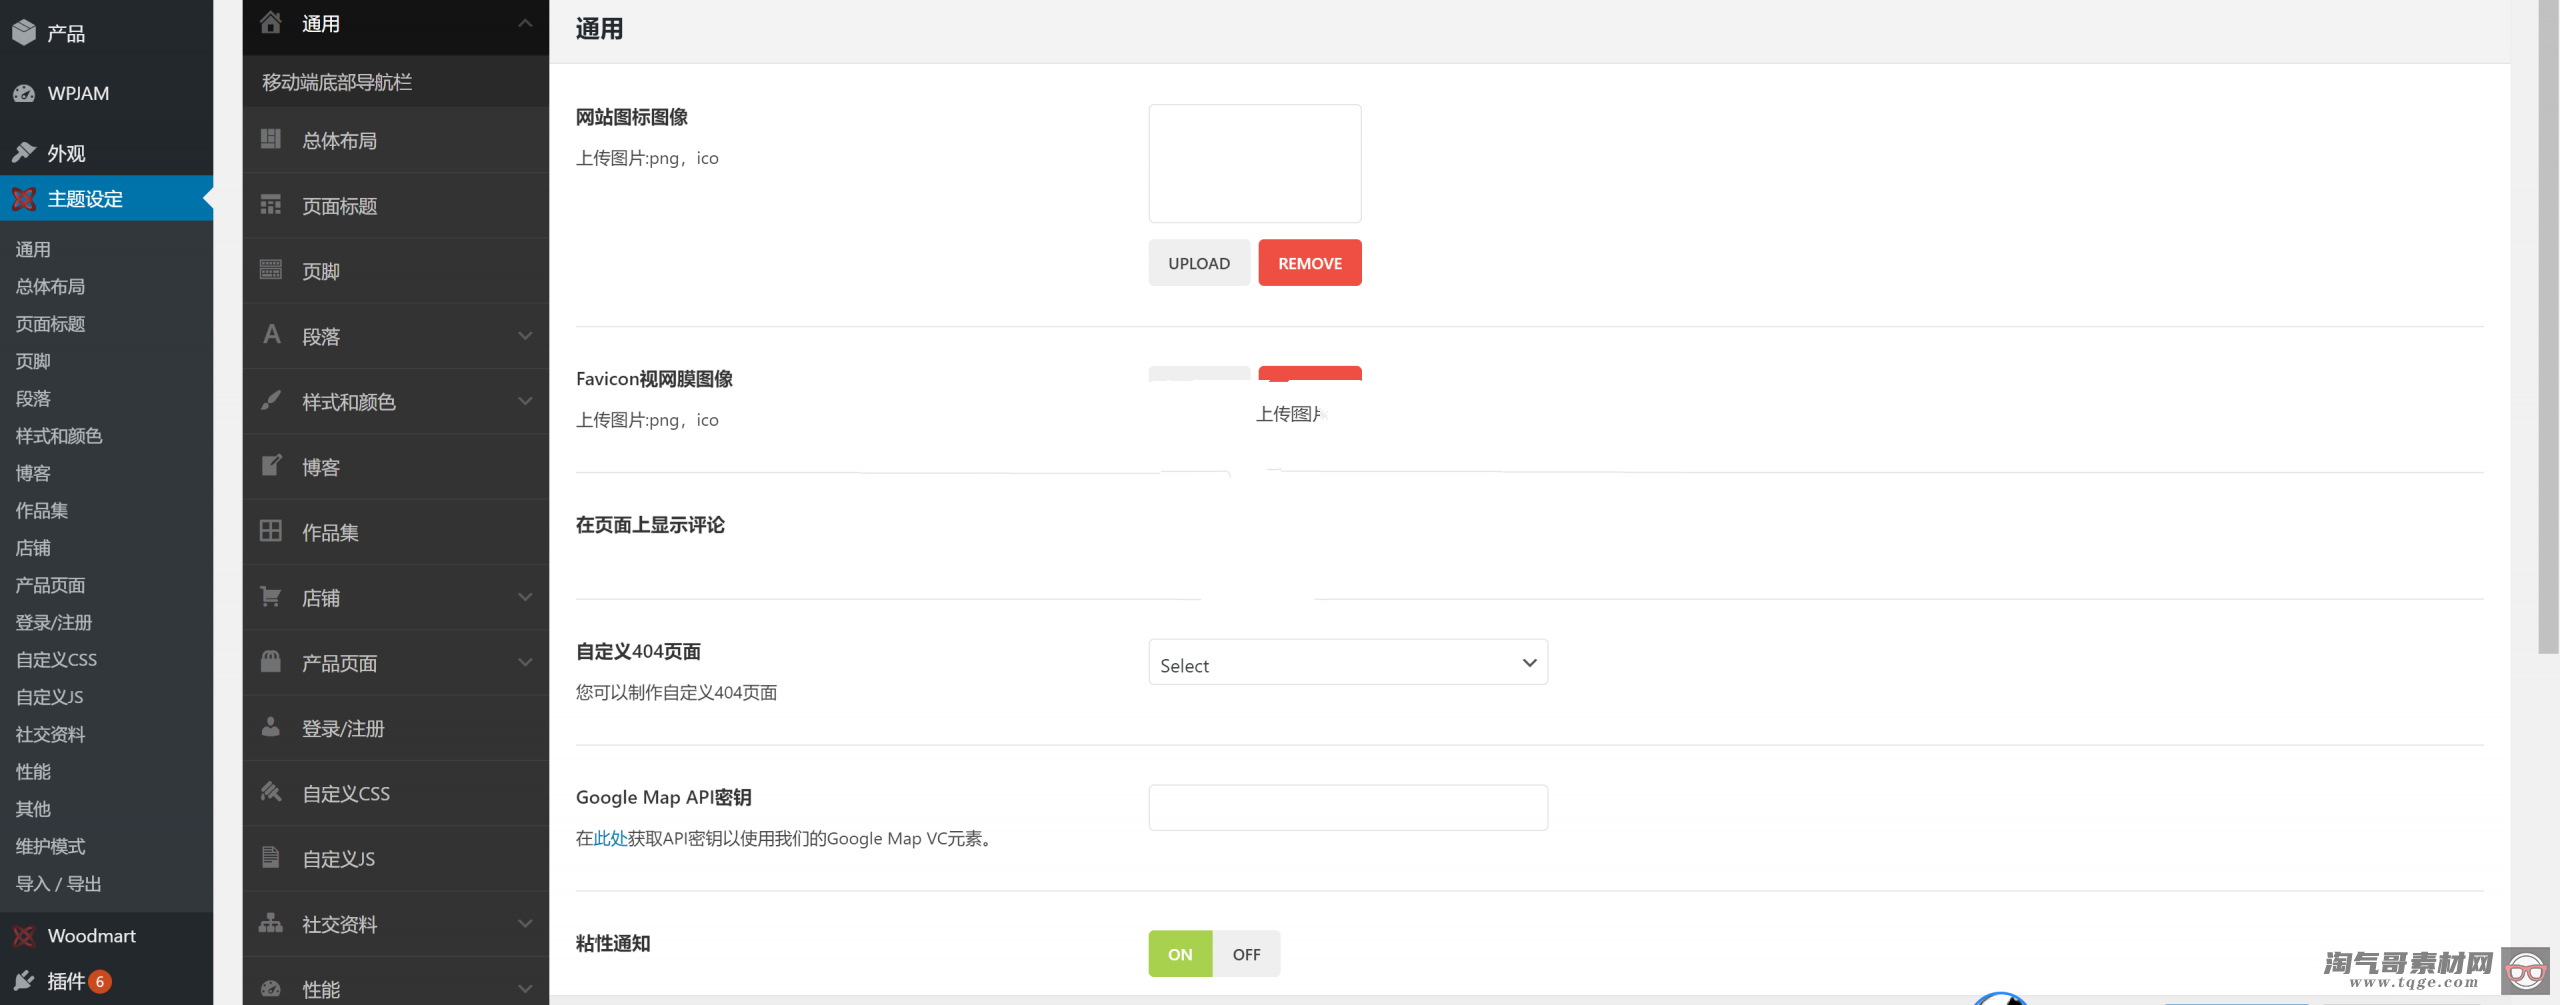Image resolution: width=2560 pixels, height=1005 pixels.
Task: Click the 总体布局 layout icon in theme panel
Action: tap(271, 139)
